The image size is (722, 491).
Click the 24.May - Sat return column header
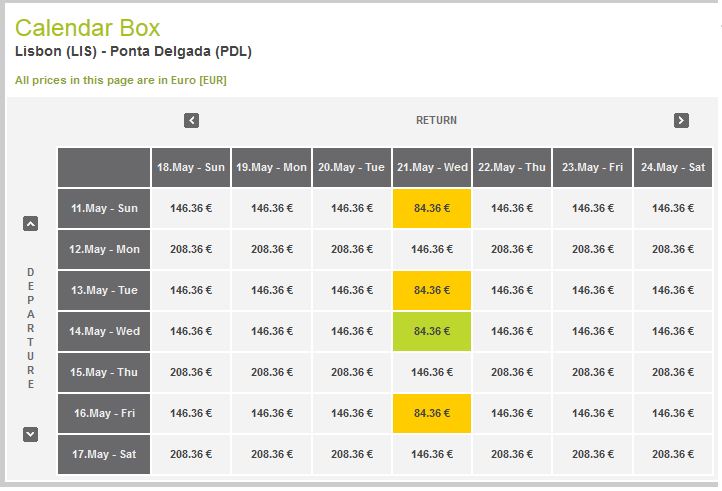click(673, 167)
